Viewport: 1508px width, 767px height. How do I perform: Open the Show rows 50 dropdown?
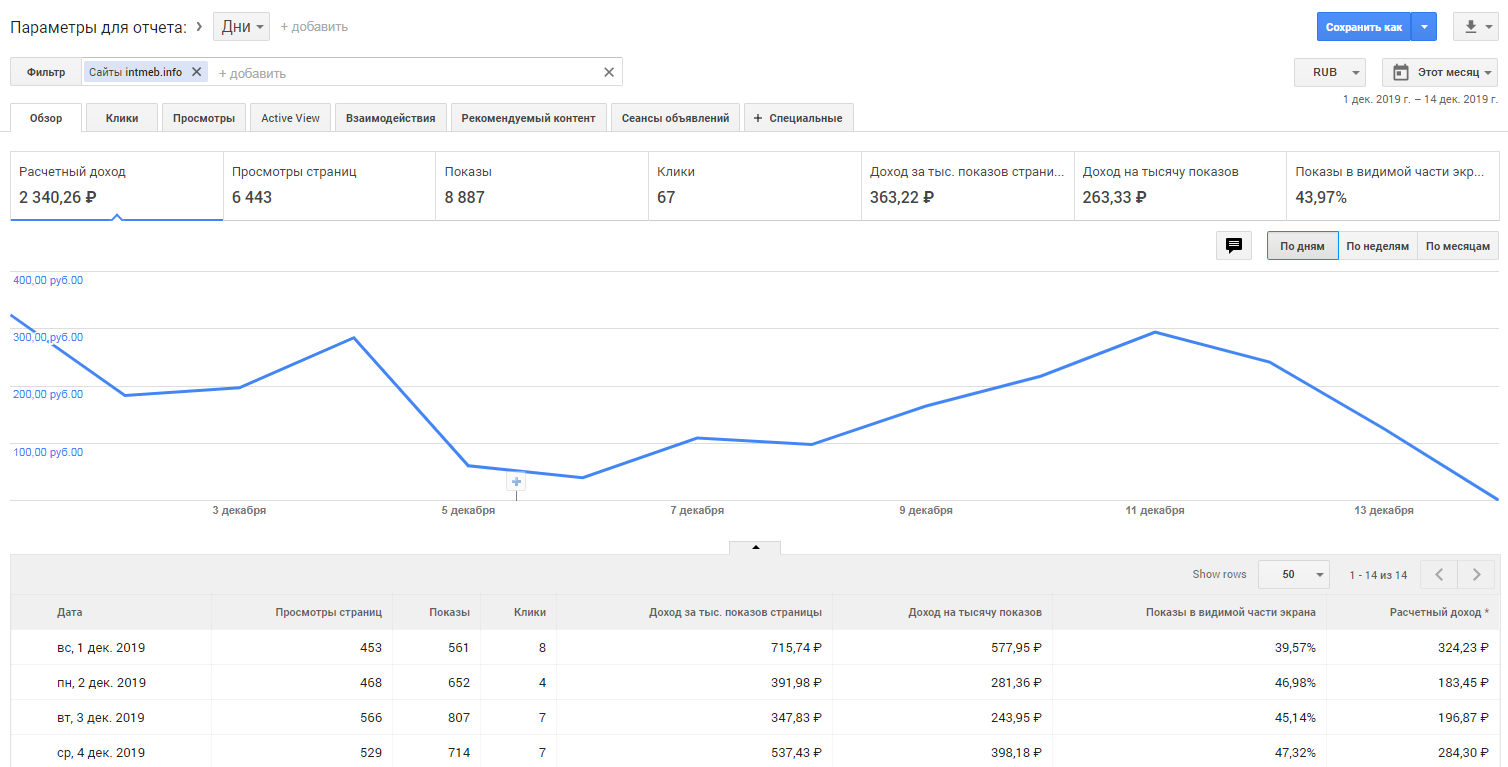[1293, 574]
